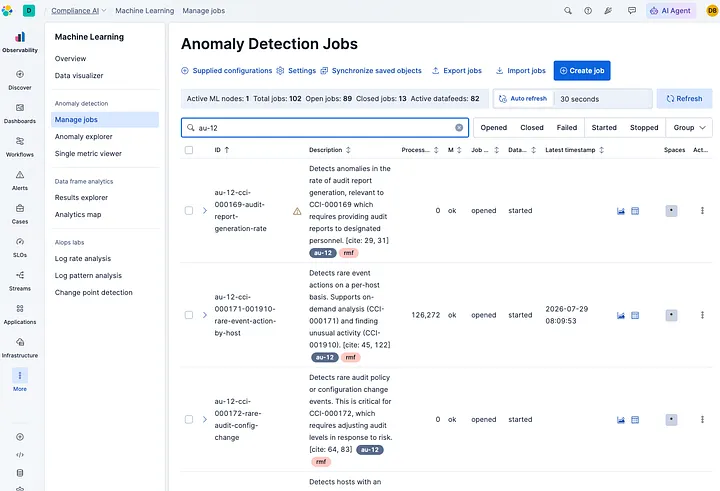The height and width of the screenshot is (491, 720).
Task: Sort jobs by ID column
Action: click(x=222, y=150)
